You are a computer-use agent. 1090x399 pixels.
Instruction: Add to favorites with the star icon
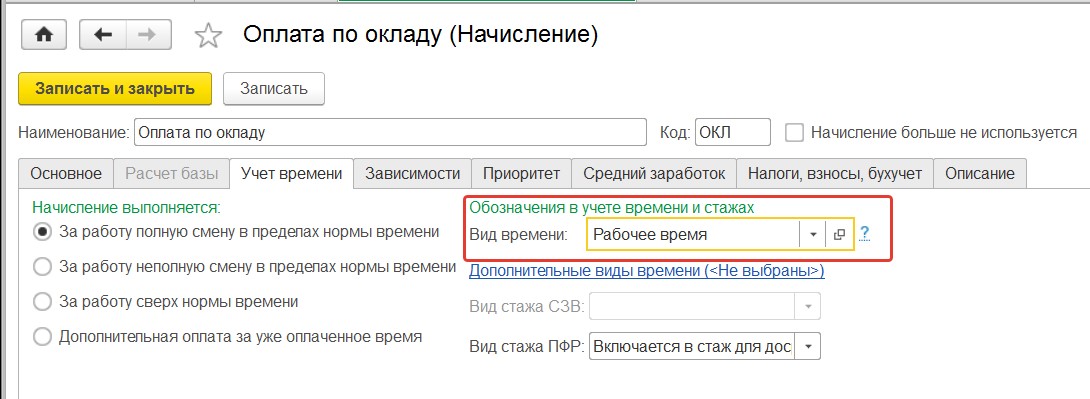[x=207, y=36]
